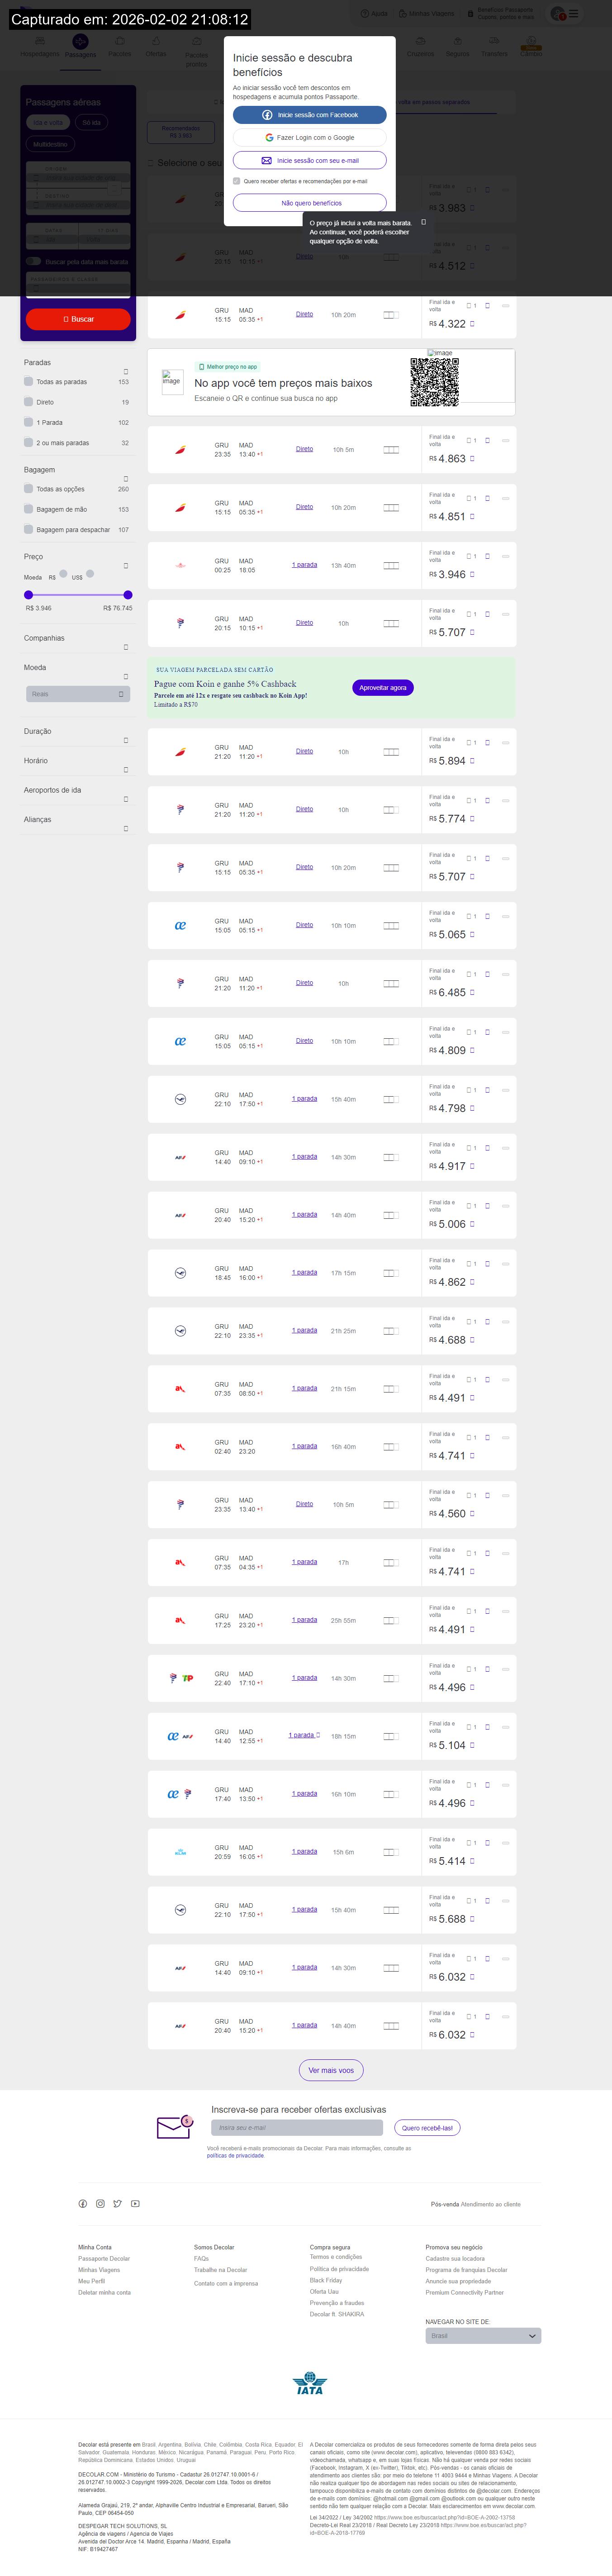This screenshot has height=2576, width=612.
Task: Open the Reais currency dropdown
Action: pos(78,694)
